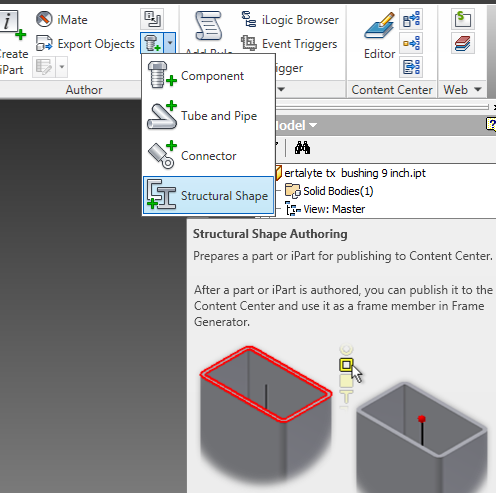This screenshot has height=493, width=496.
Task: Click the Author panel label
Action: (x=84, y=90)
